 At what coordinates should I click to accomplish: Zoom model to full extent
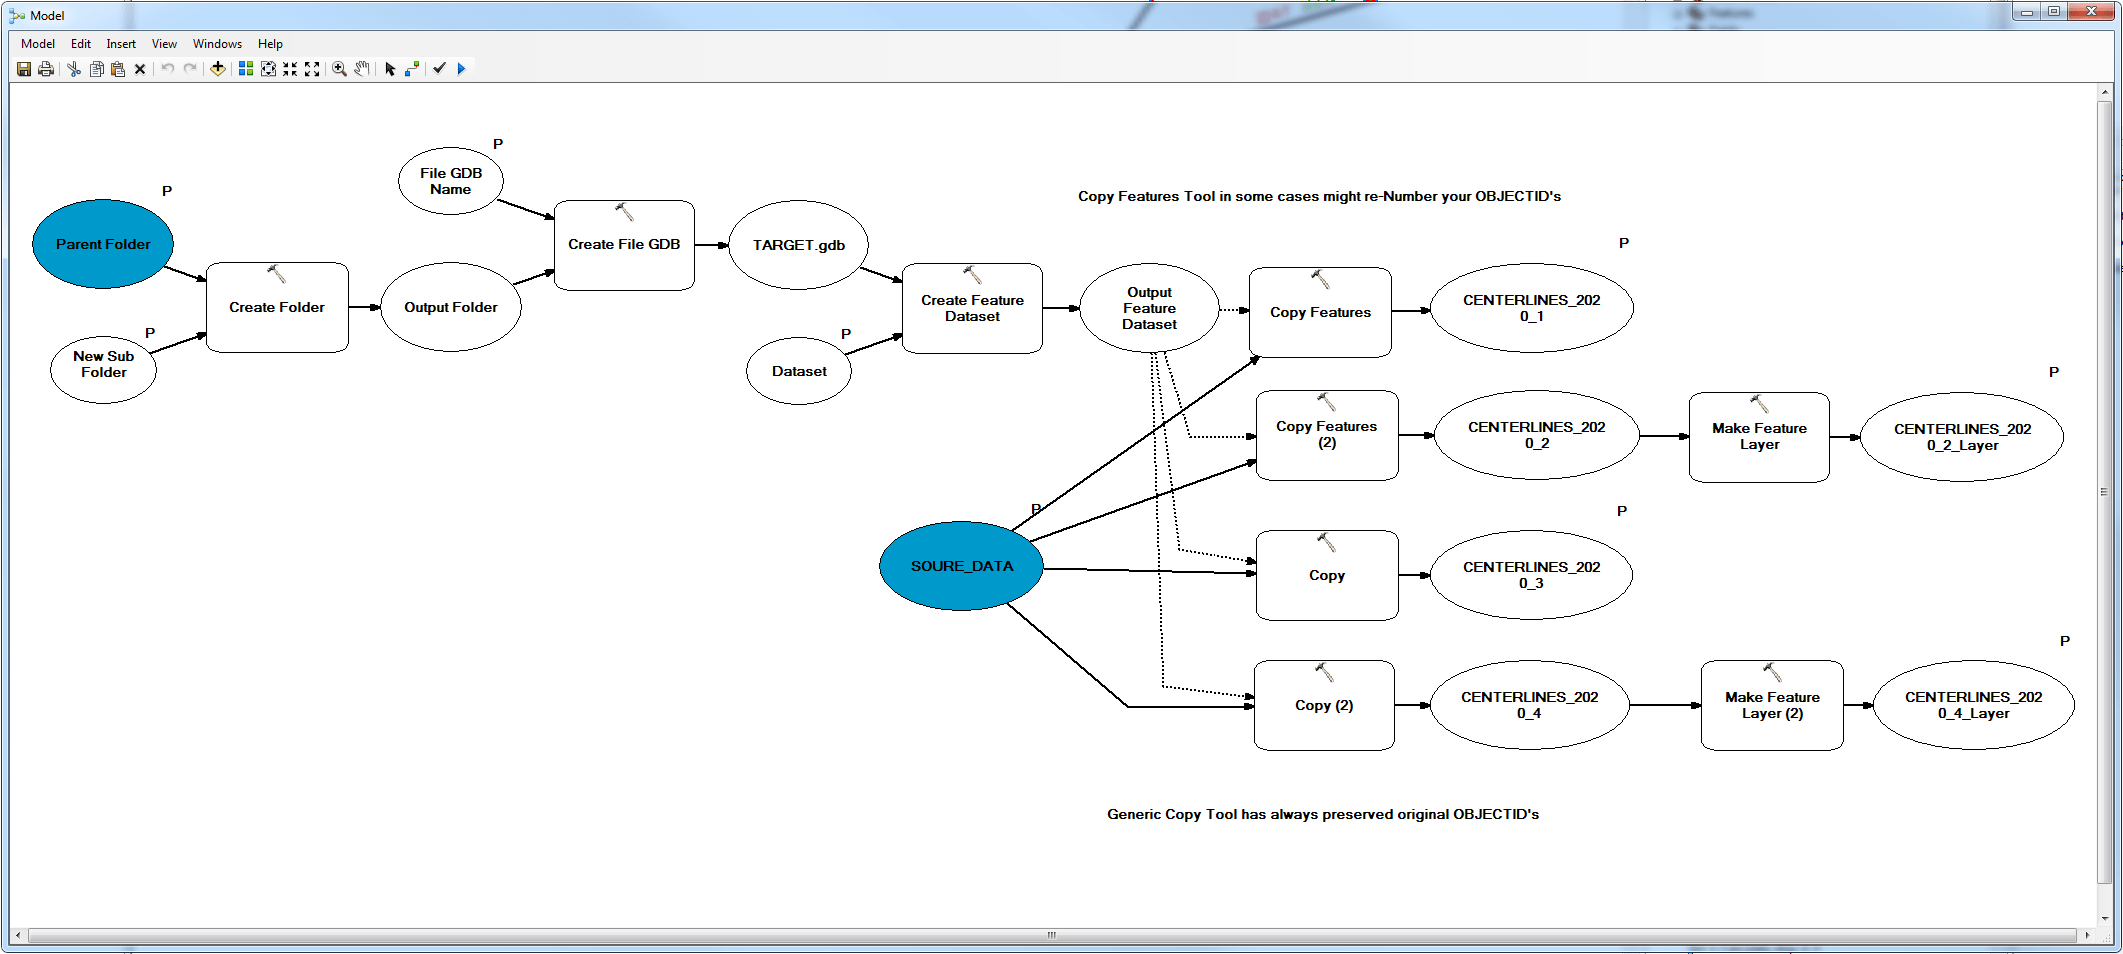[268, 68]
